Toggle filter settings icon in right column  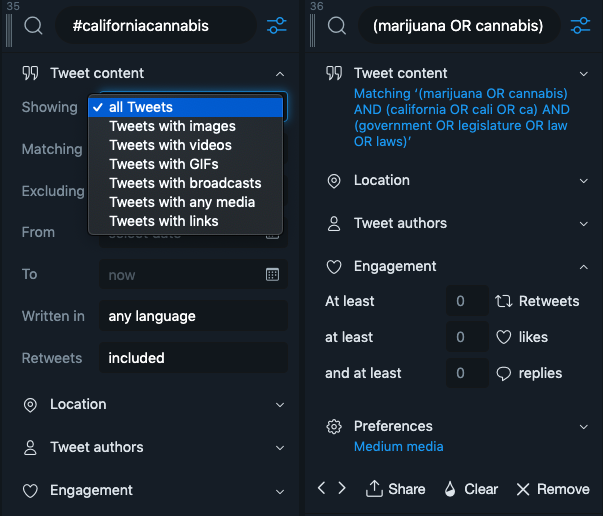[580, 25]
